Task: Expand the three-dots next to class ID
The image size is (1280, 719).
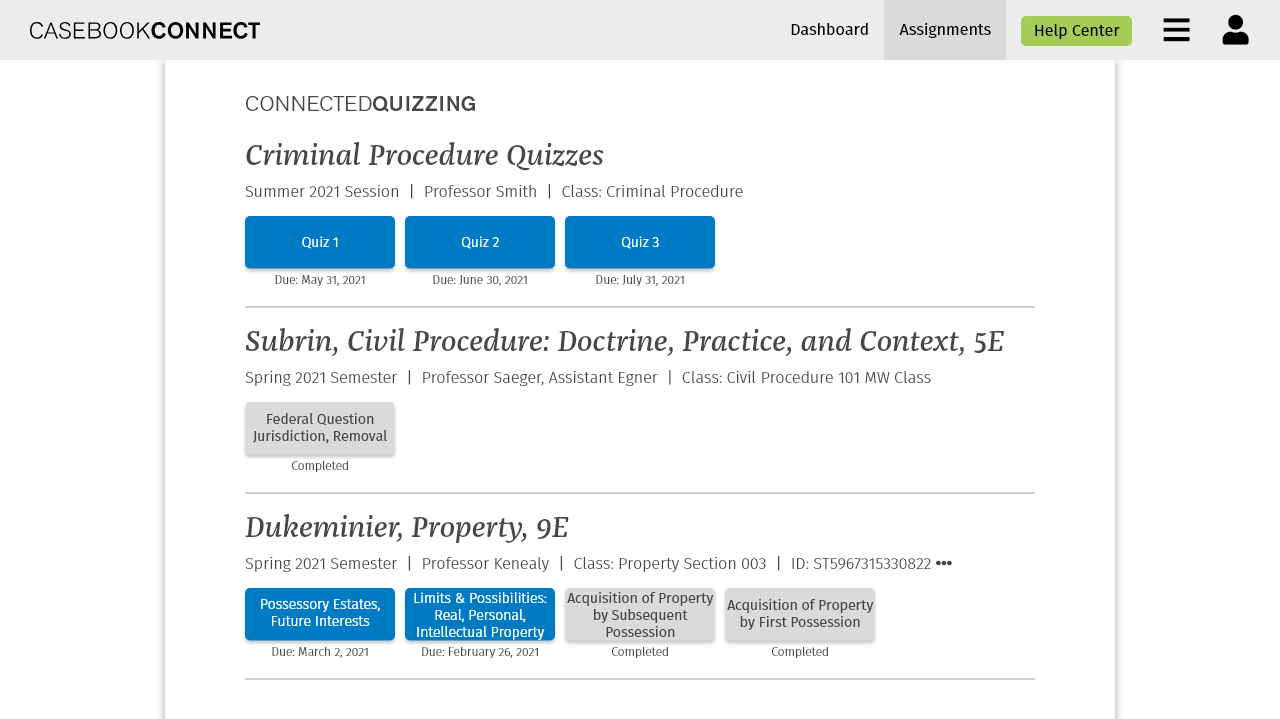Action: [x=943, y=563]
